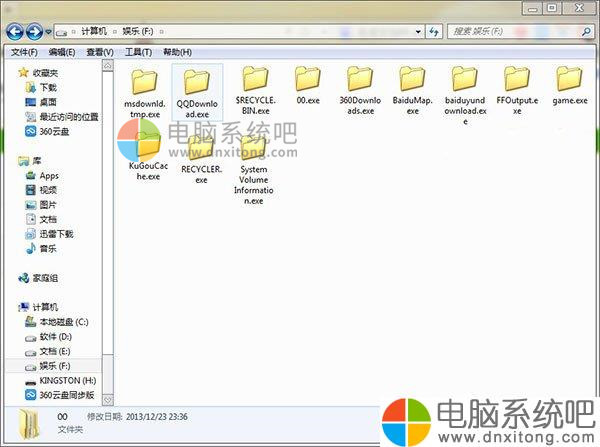Screen dimensions: 600x447
Task: Open KINGSTON (H:) removable drive
Action: (x=60, y=381)
